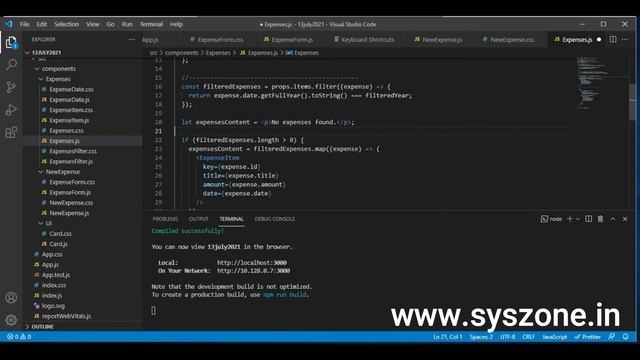640x360 pixels.
Task: Open the notifications bell in status bar
Action: [x=625, y=337]
